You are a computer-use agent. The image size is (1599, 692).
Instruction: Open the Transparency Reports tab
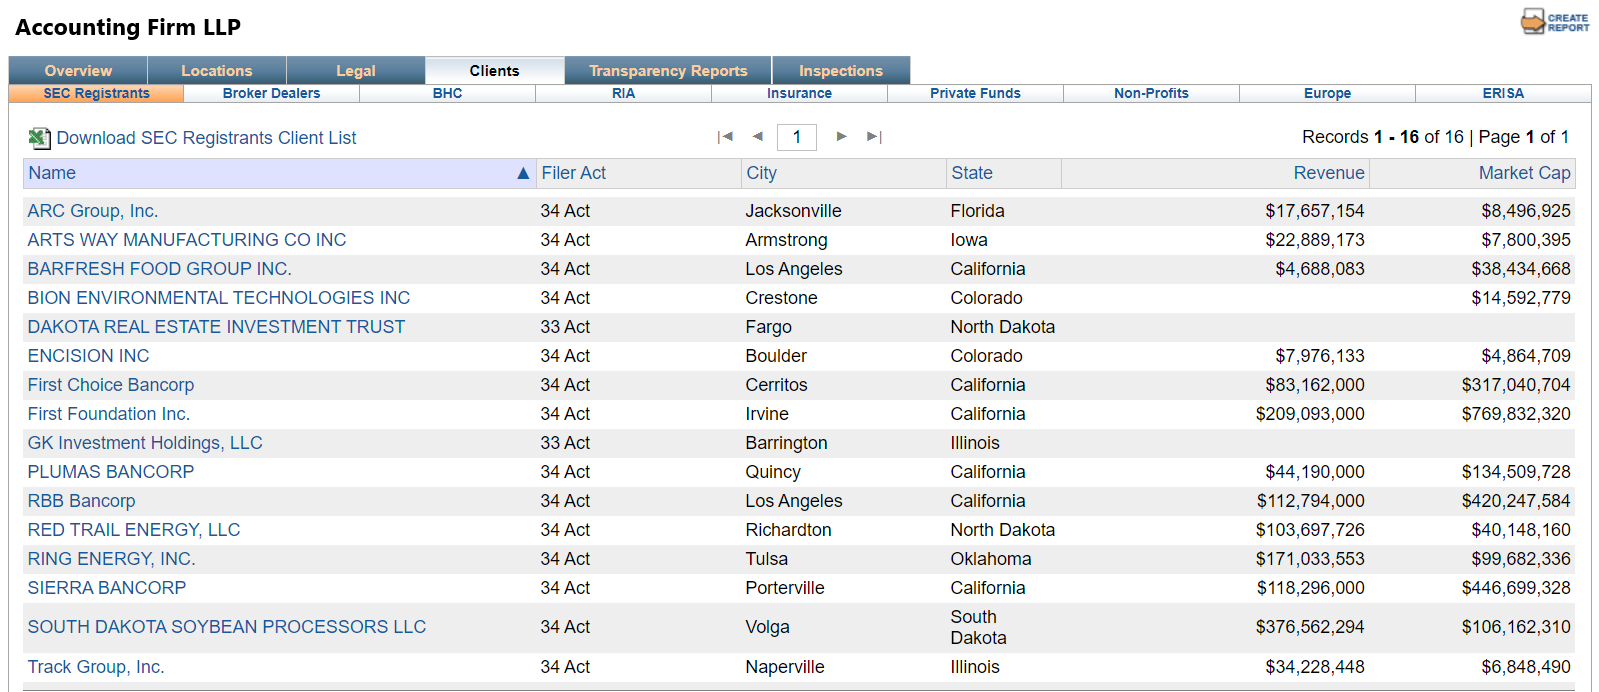(668, 70)
